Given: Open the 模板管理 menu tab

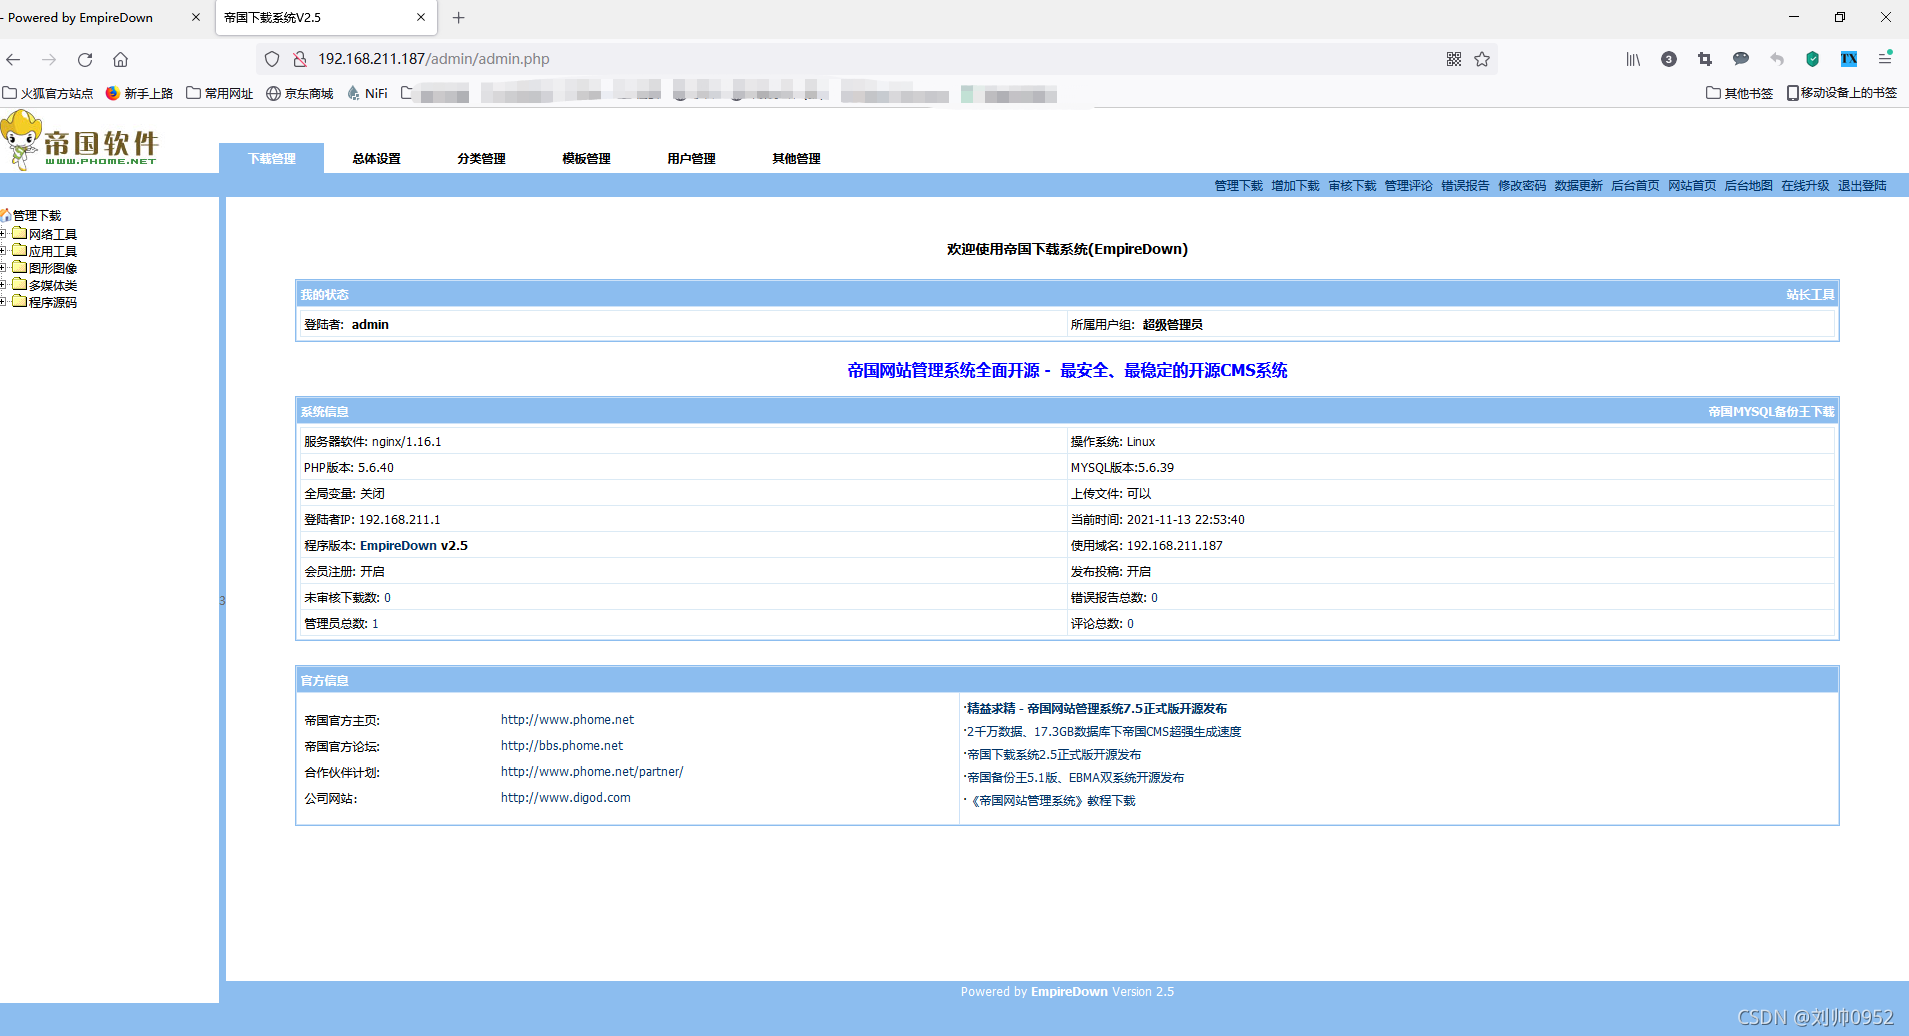Looking at the screenshot, I should [586, 158].
